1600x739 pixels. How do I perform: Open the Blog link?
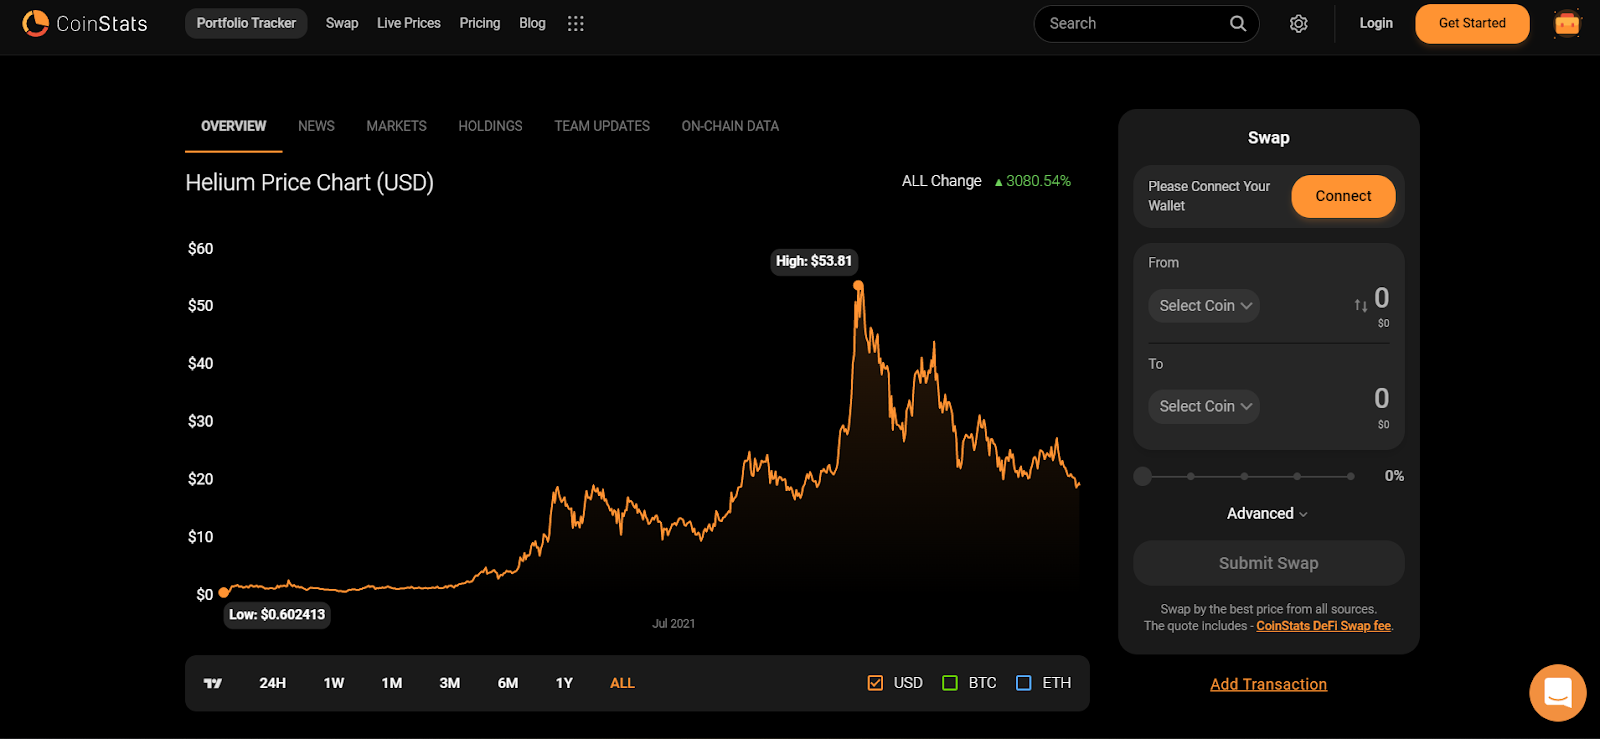click(532, 23)
